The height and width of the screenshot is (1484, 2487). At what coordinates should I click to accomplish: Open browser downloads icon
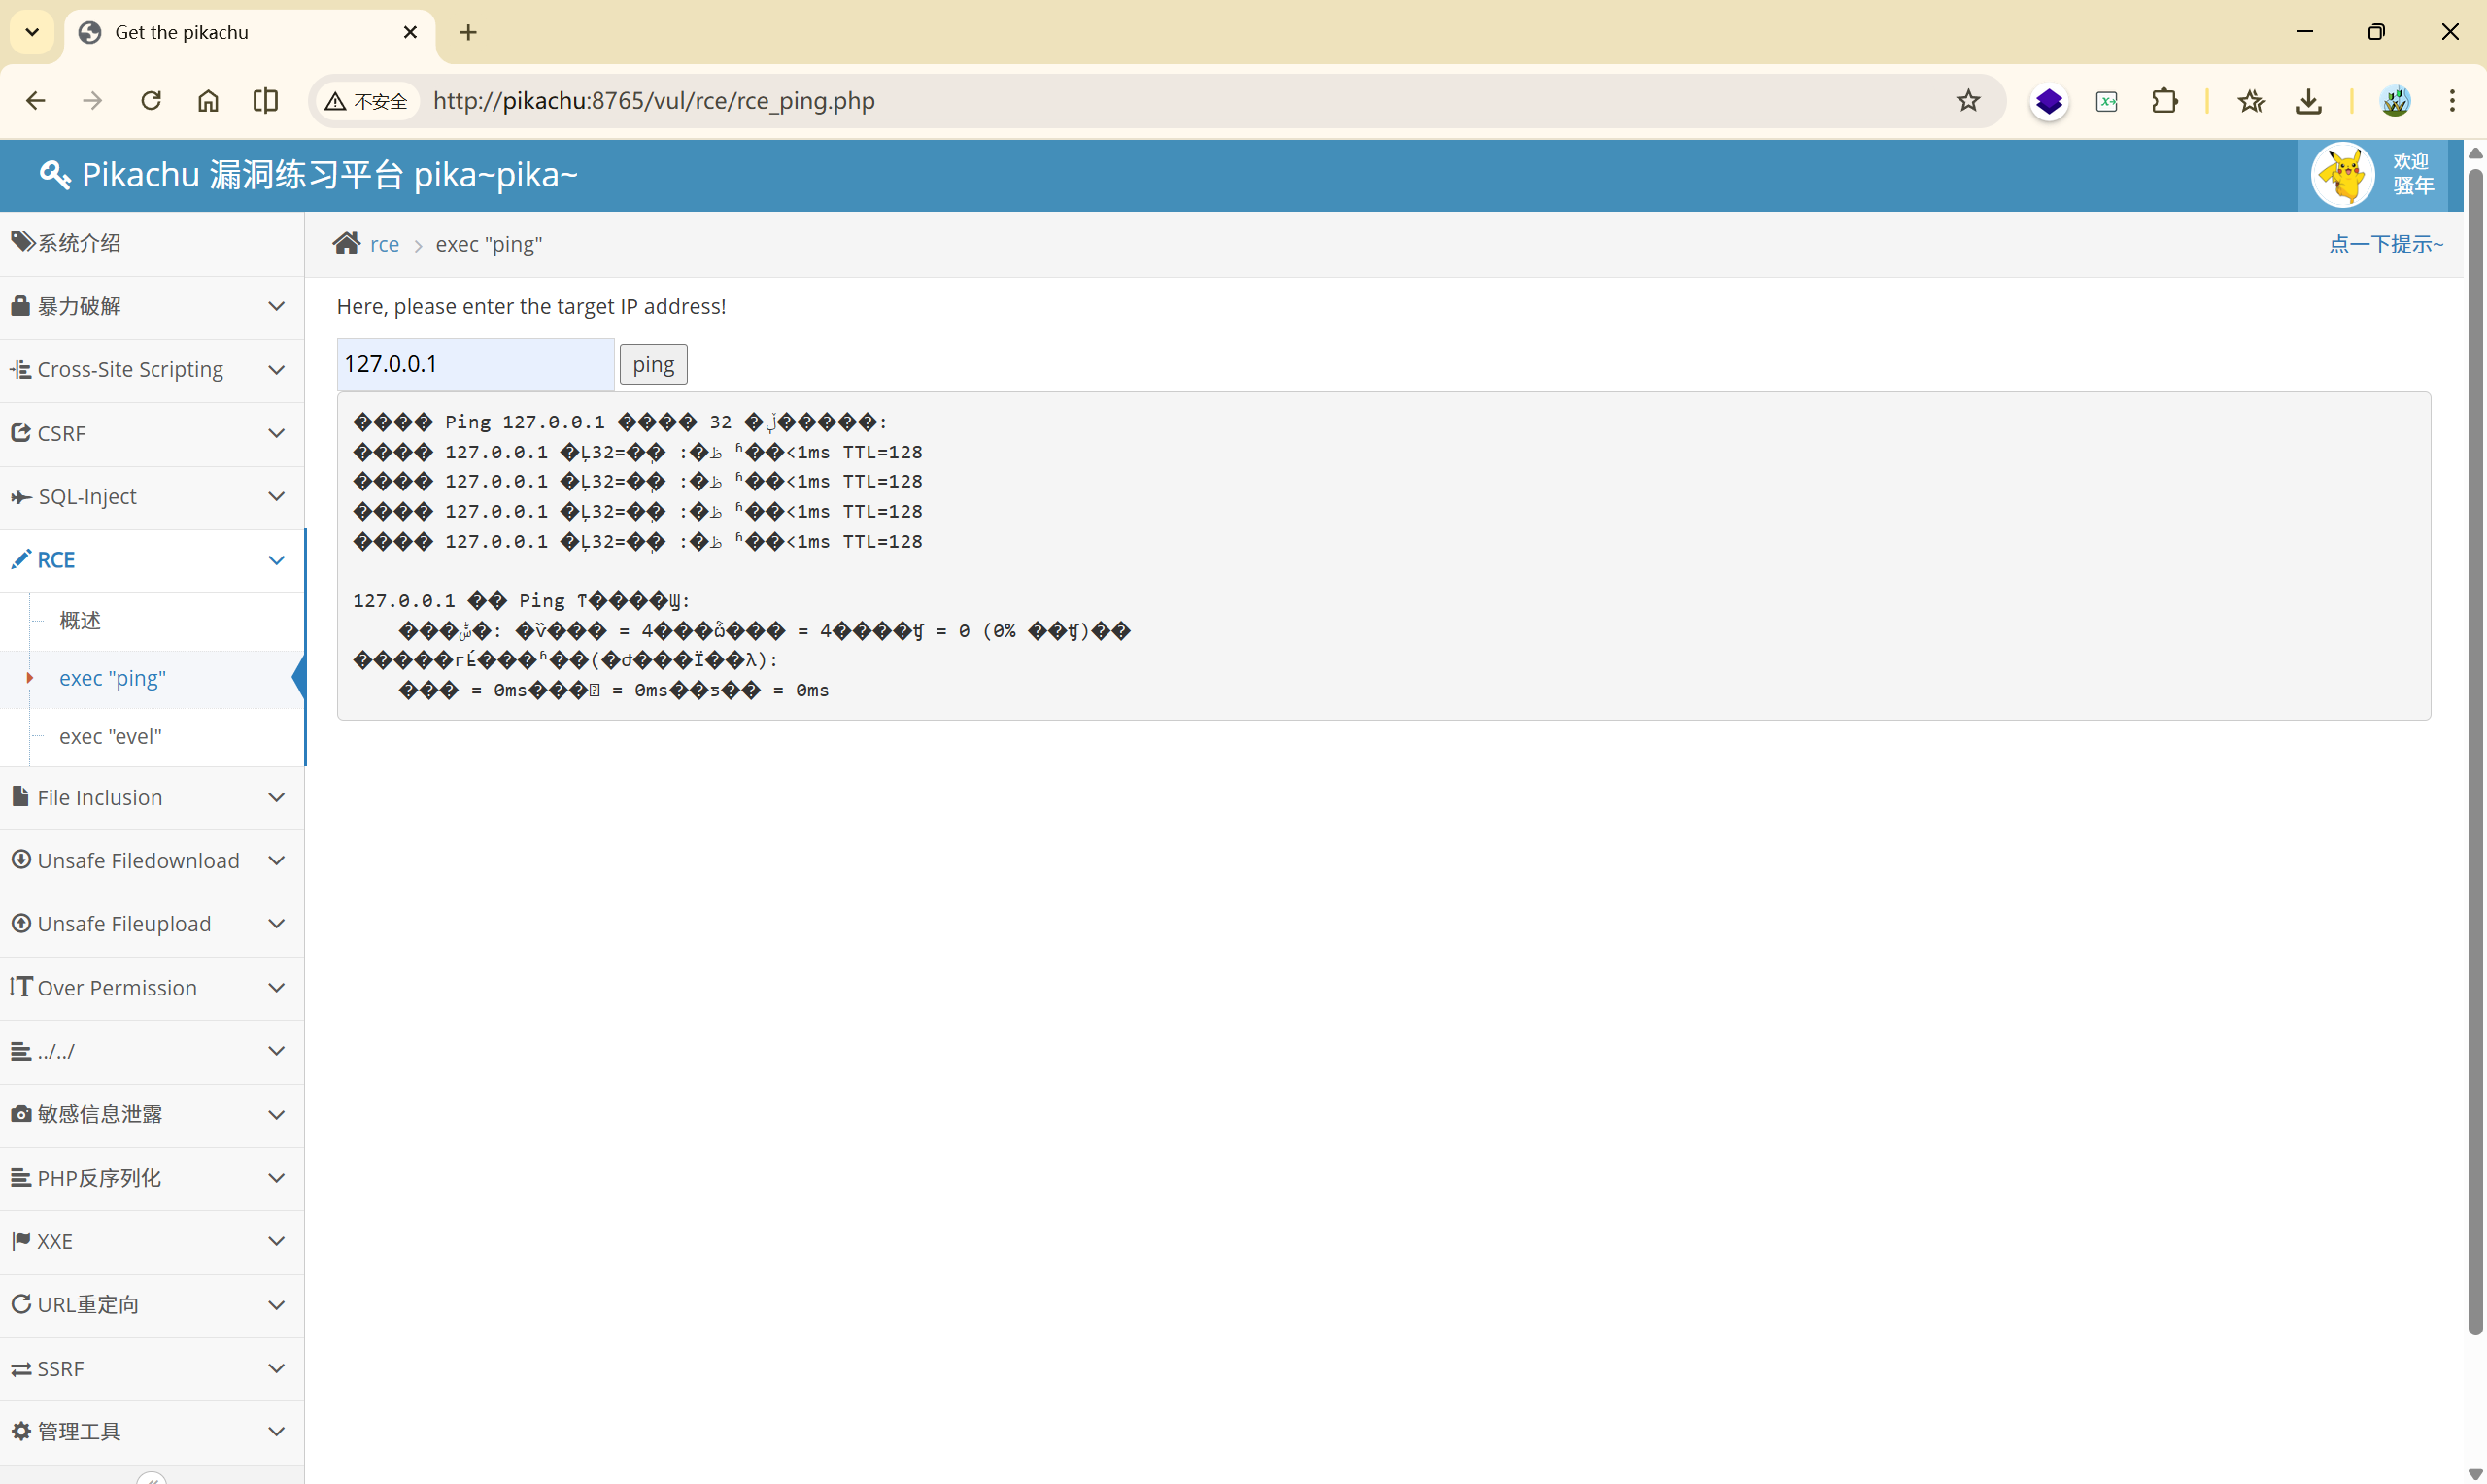(2308, 101)
